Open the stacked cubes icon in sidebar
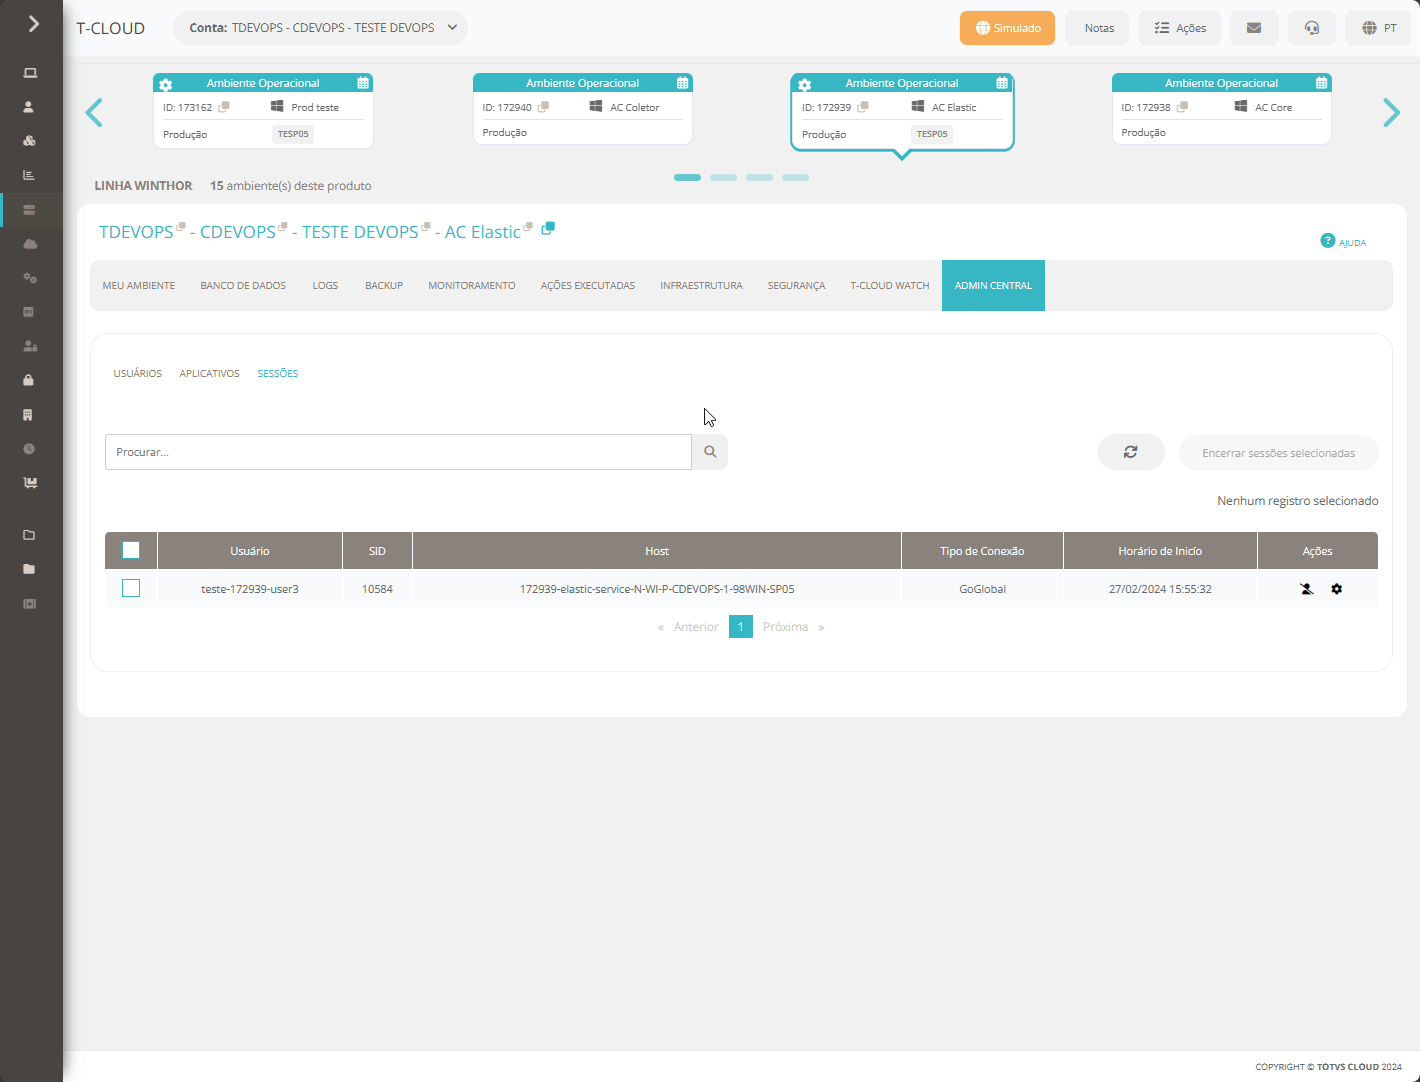The image size is (1420, 1082). pyautogui.click(x=29, y=141)
